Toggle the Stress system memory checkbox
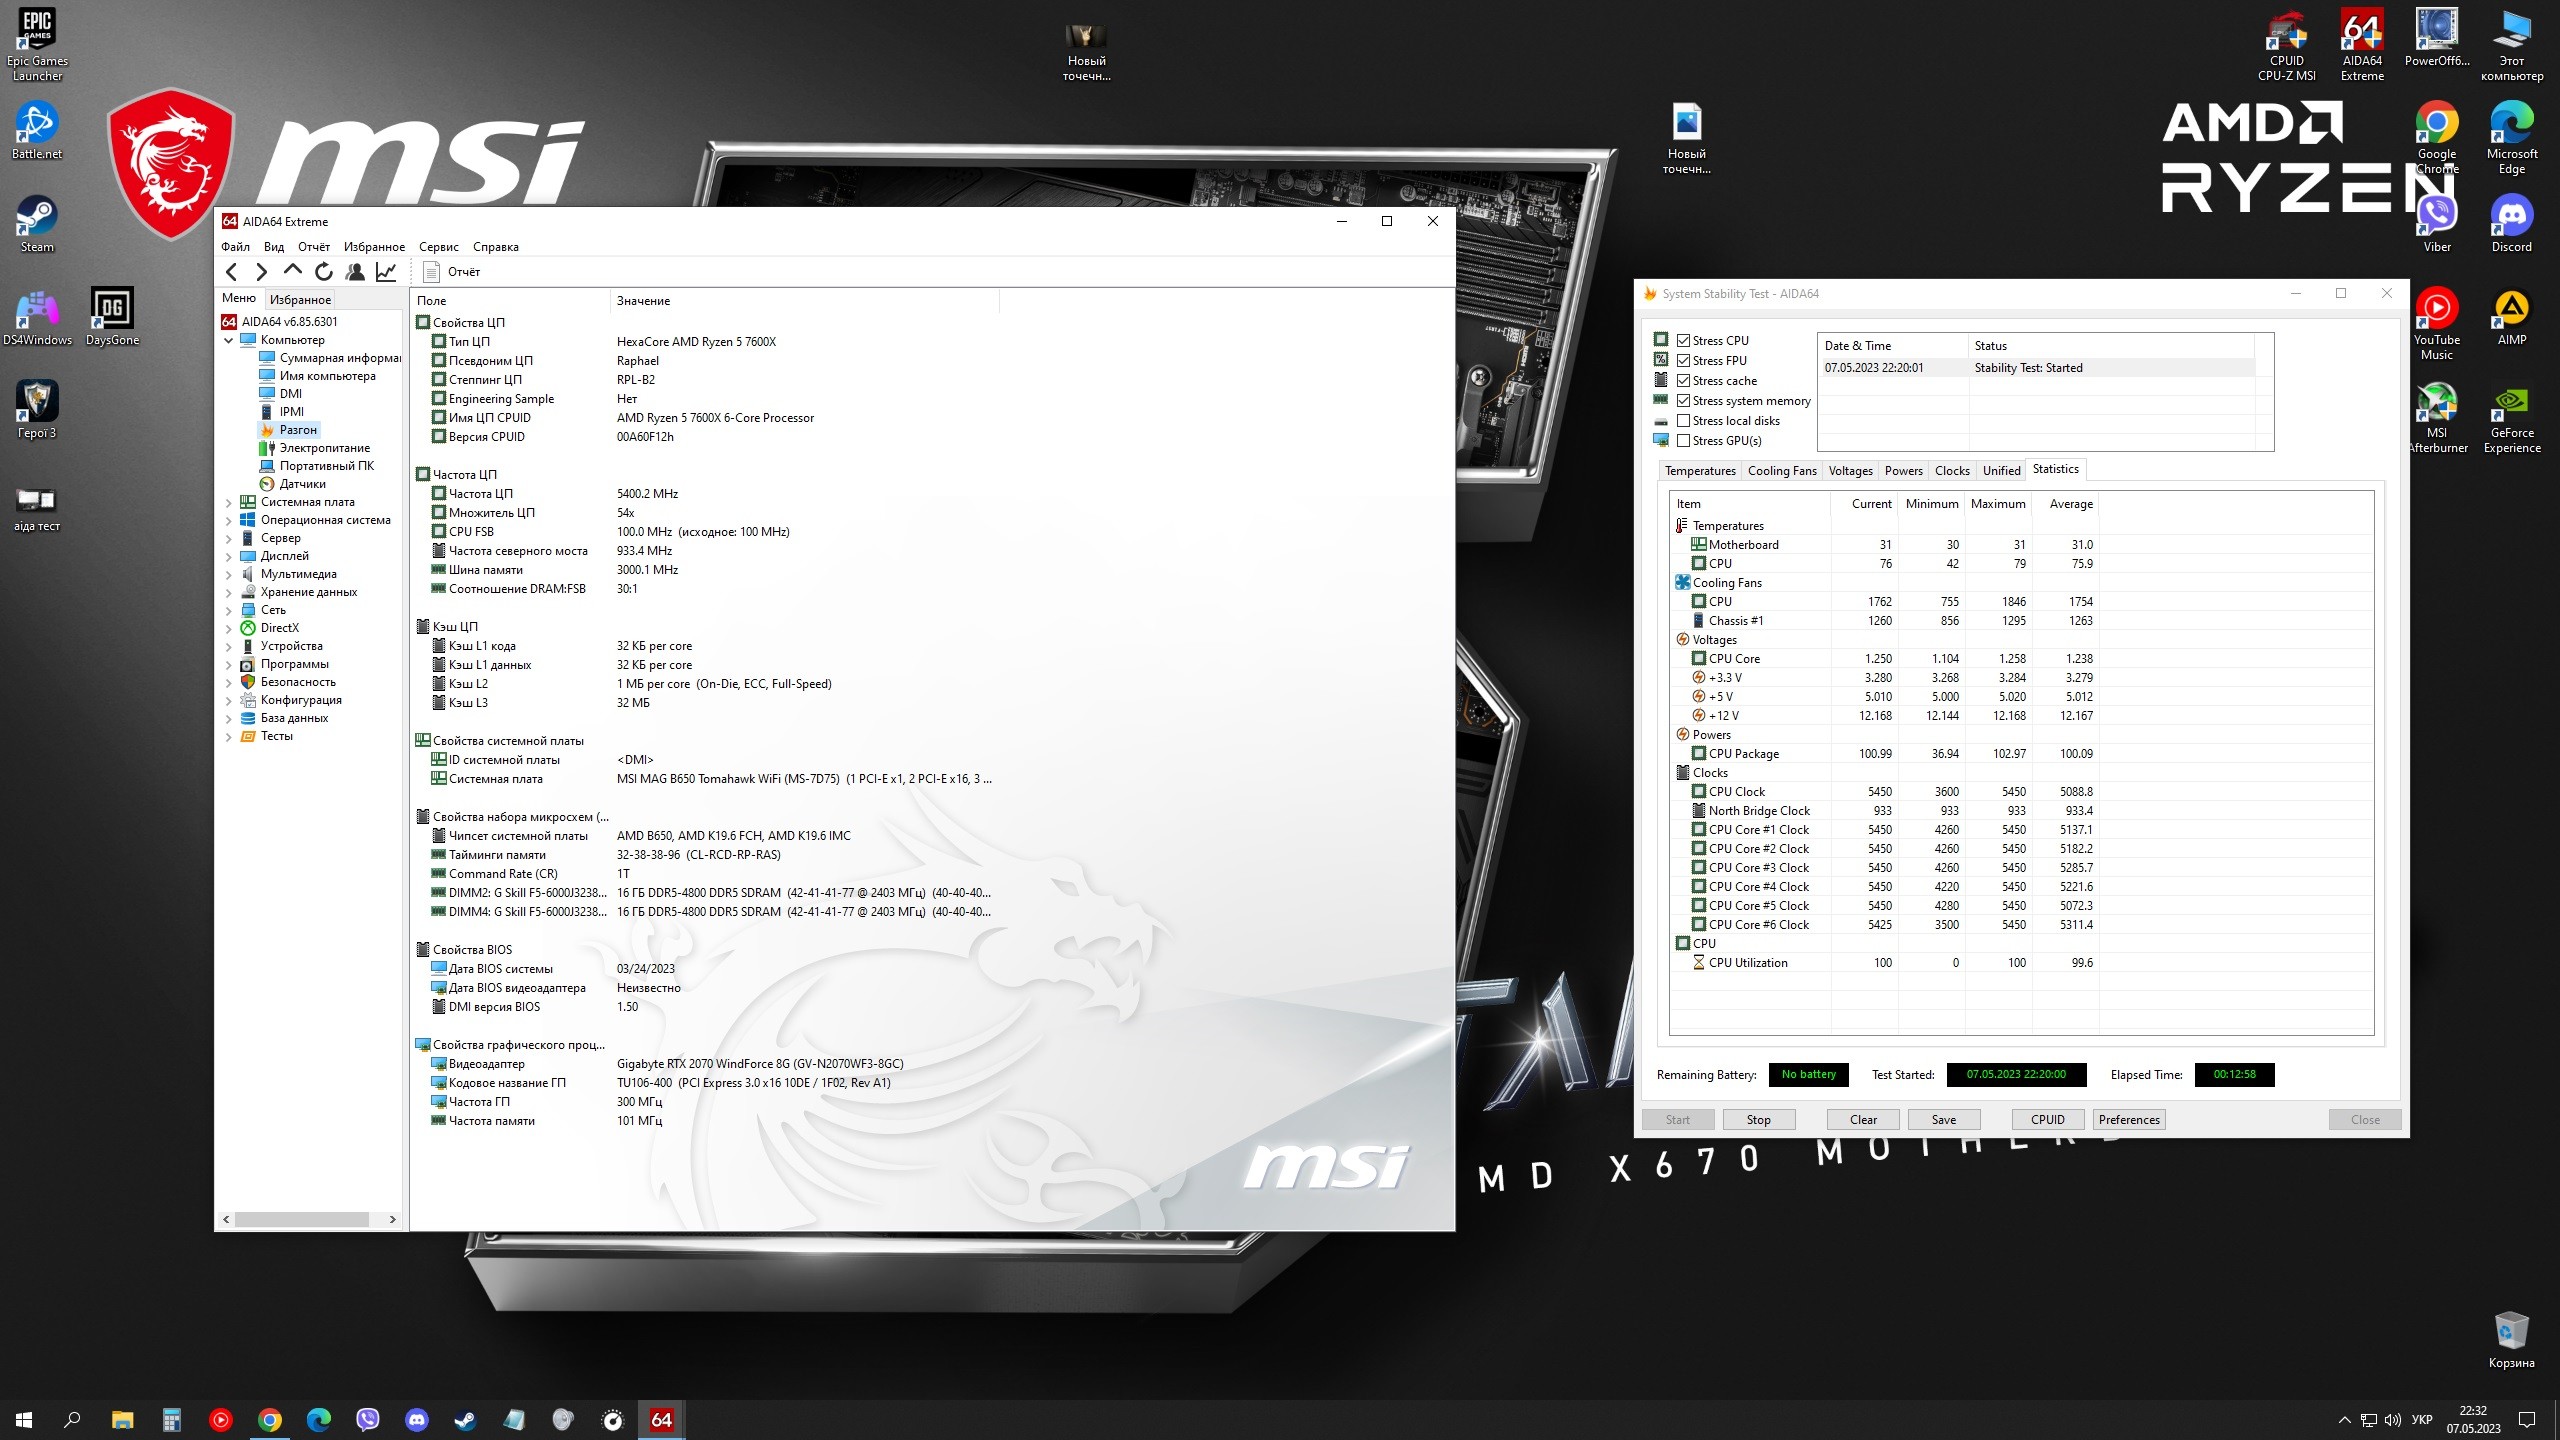 tap(1684, 401)
